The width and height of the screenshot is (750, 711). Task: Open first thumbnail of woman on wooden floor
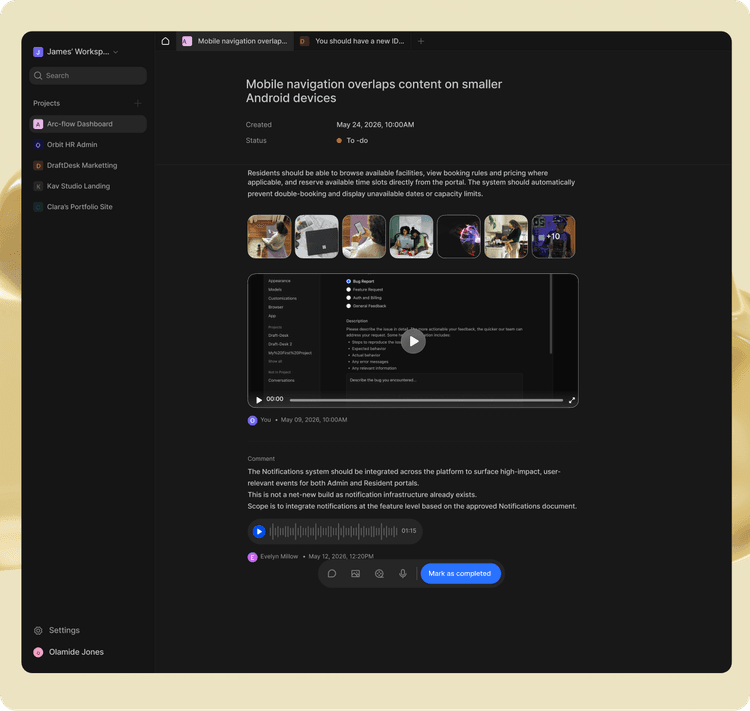coord(269,236)
